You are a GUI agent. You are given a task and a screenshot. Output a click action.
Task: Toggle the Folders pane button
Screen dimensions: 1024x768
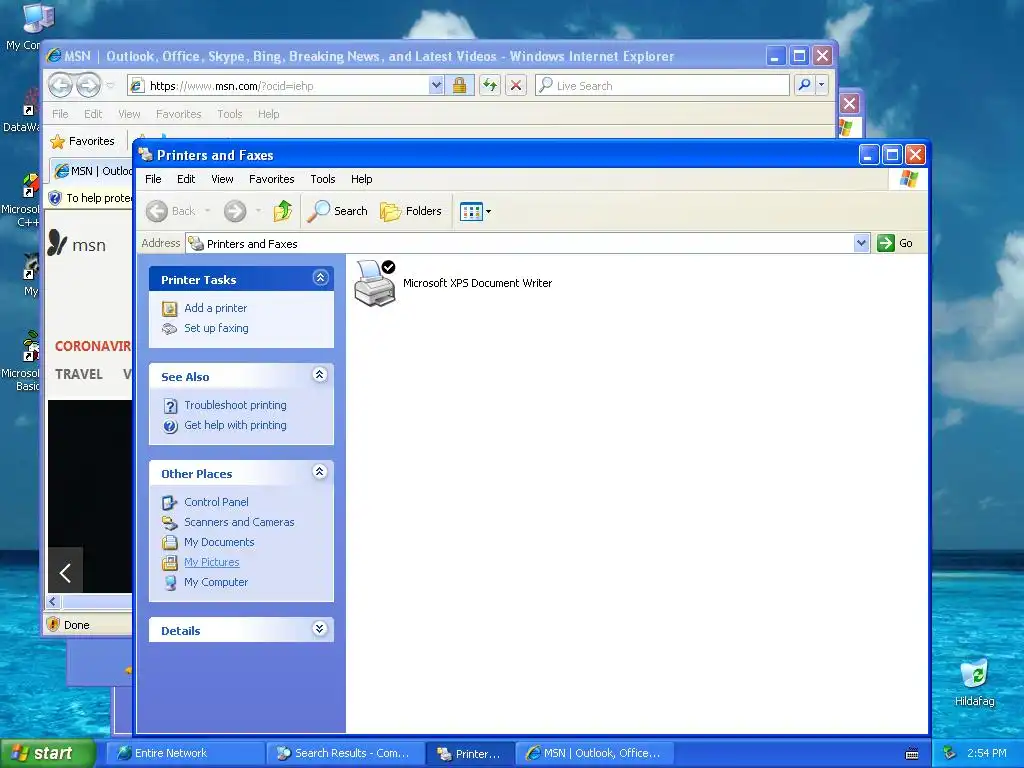click(x=411, y=211)
